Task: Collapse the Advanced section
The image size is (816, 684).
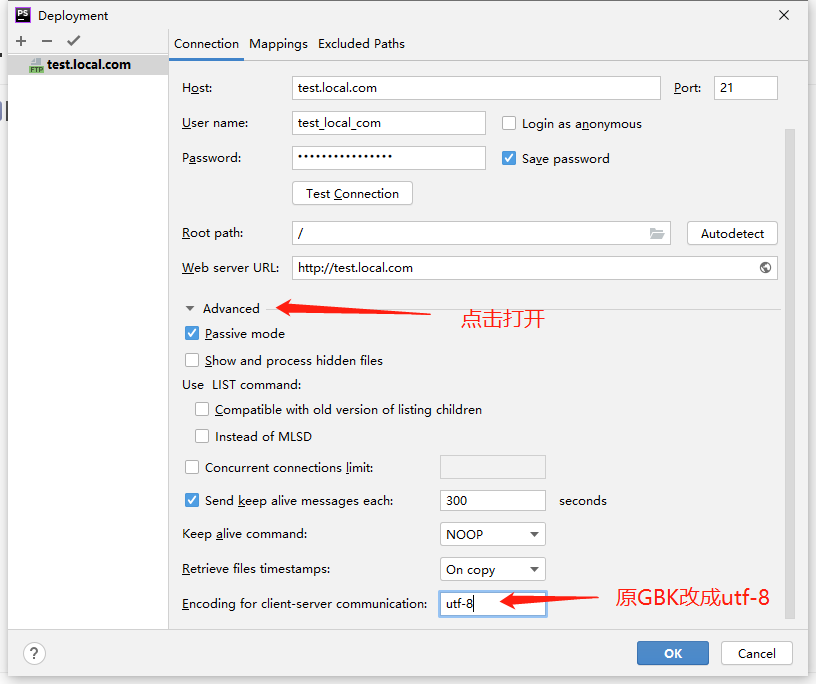Action: (x=190, y=309)
